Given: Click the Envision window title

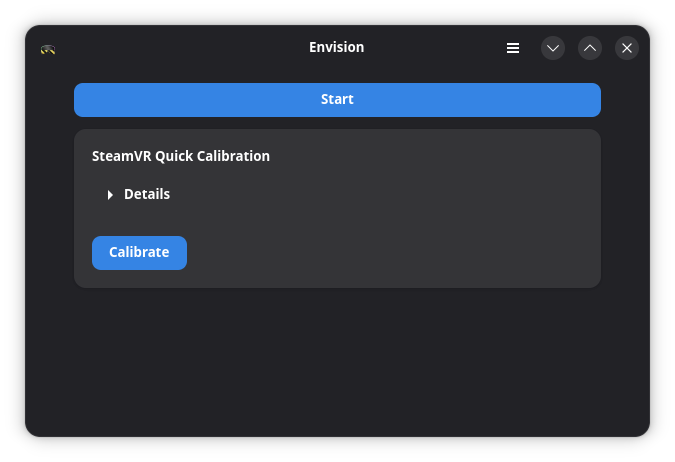Looking at the screenshot, I should tap(336, 47).
